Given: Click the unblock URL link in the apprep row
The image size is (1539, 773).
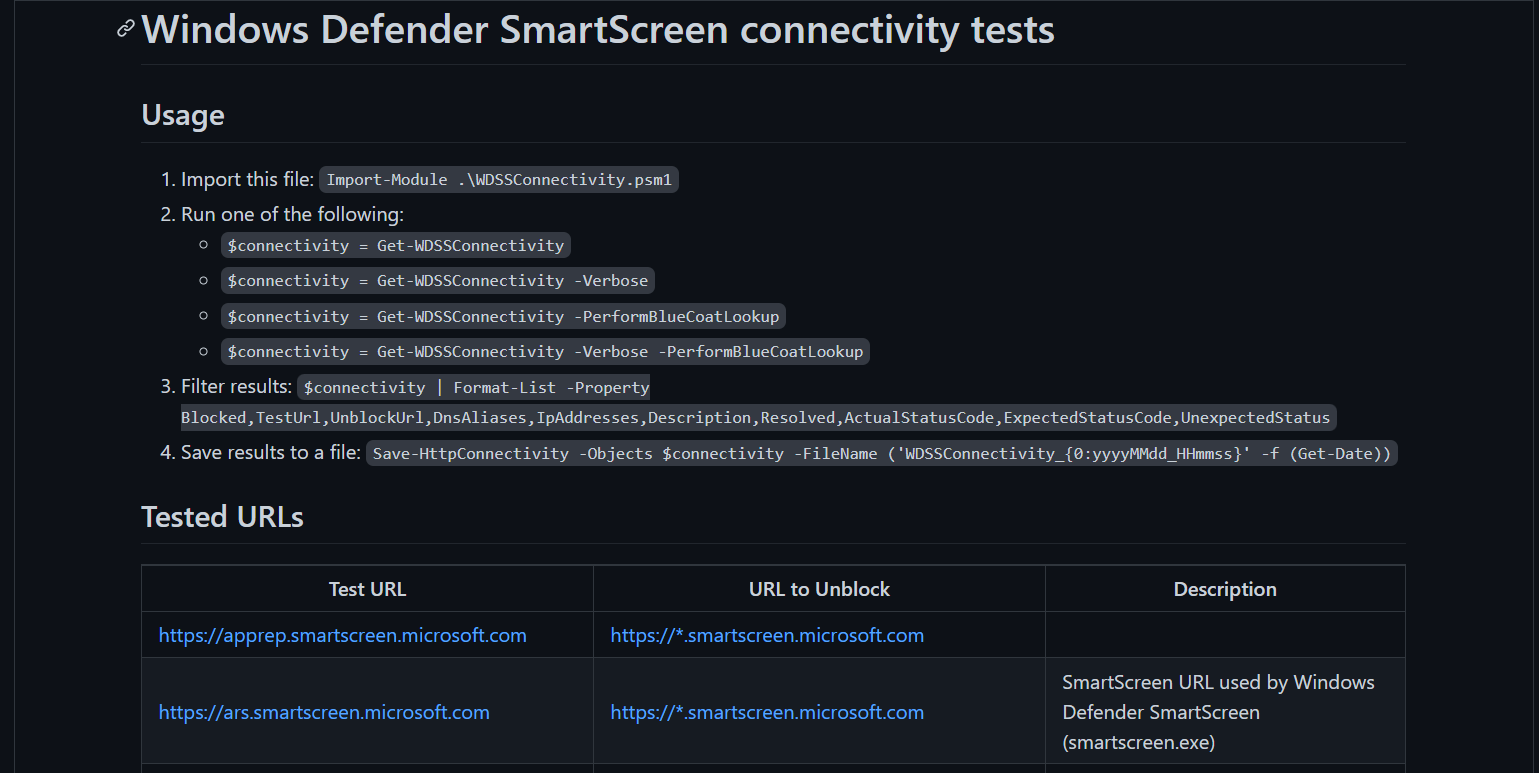Looking at the screenshot, I should pos(767,635).
